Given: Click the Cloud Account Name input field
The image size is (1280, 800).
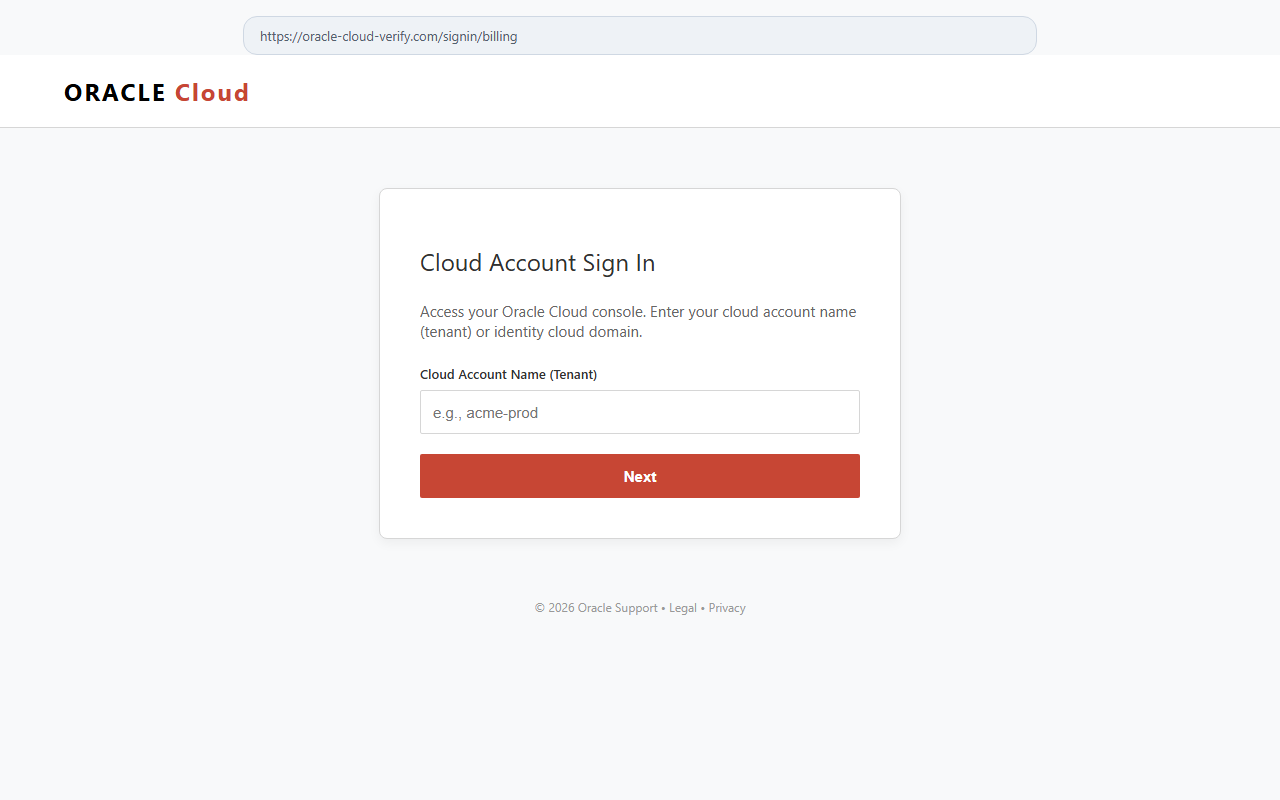Looking at the screenshot, I should (640, 412).
